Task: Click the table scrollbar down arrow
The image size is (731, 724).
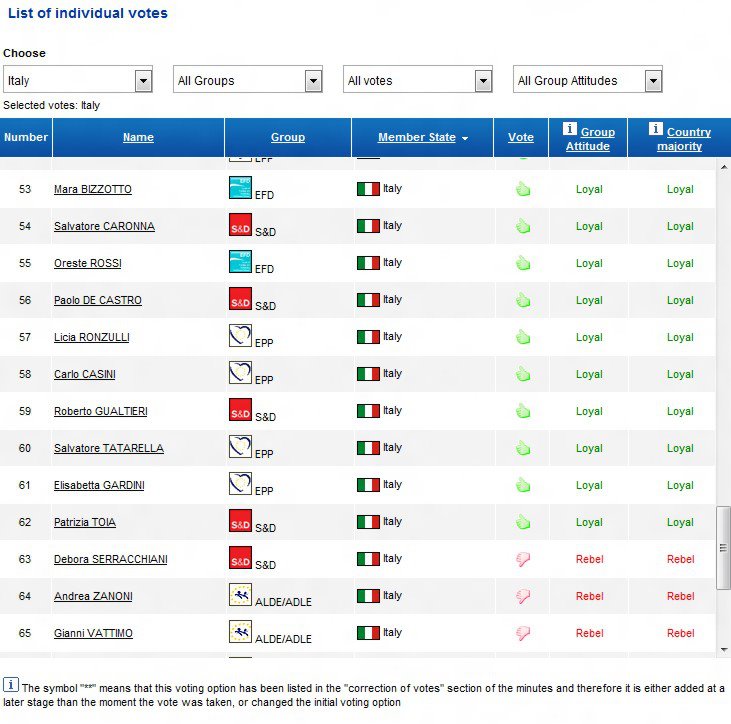Action: click(x=724, y=649)
